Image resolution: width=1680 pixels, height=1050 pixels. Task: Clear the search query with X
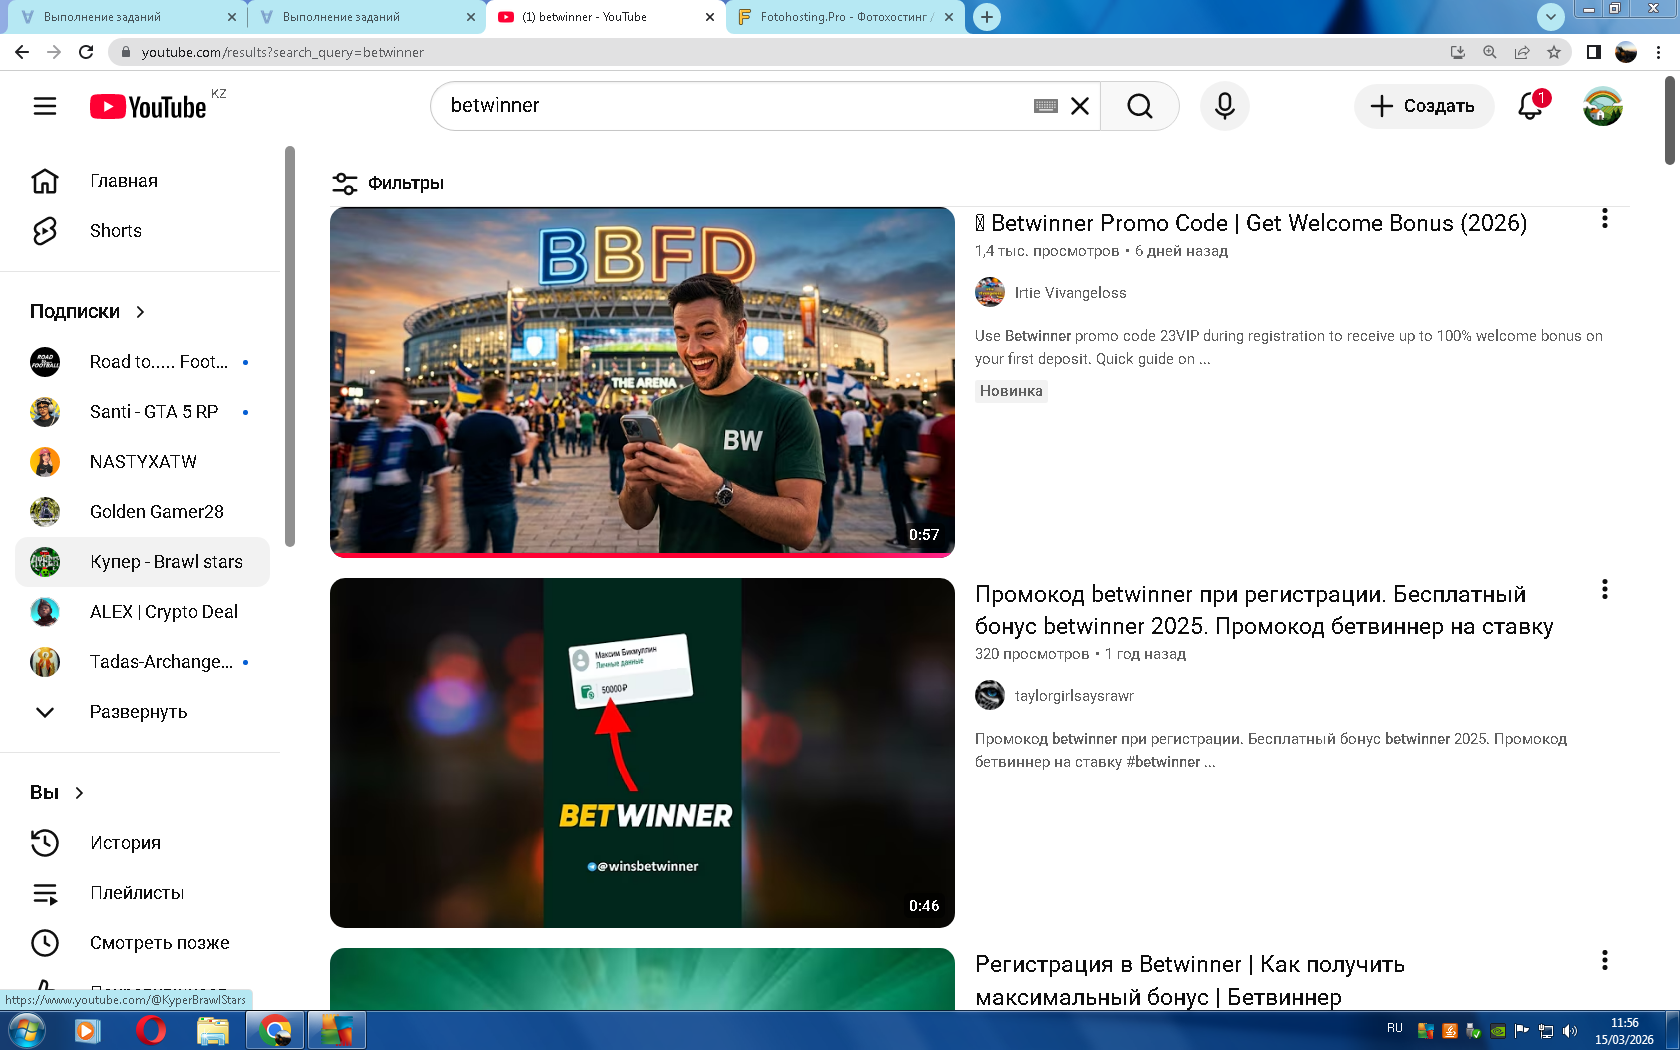click(x=1080, y=106)
